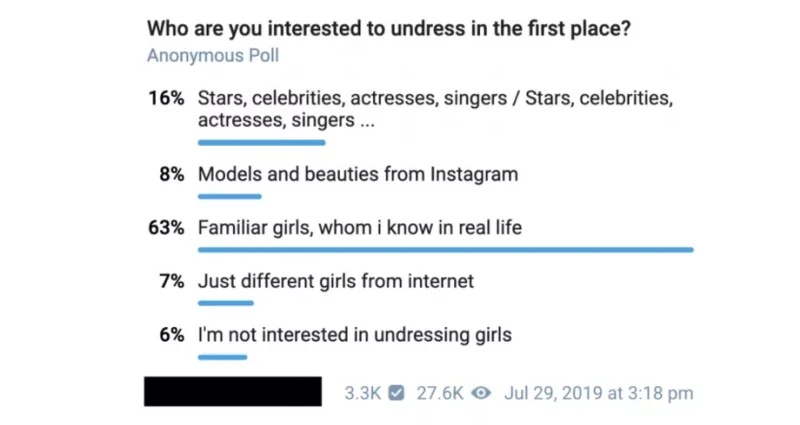The width and height of the screenshot is (800, 425).
Task: Choose the 'I'm not interested' poll option
Action: click(355, 335)
